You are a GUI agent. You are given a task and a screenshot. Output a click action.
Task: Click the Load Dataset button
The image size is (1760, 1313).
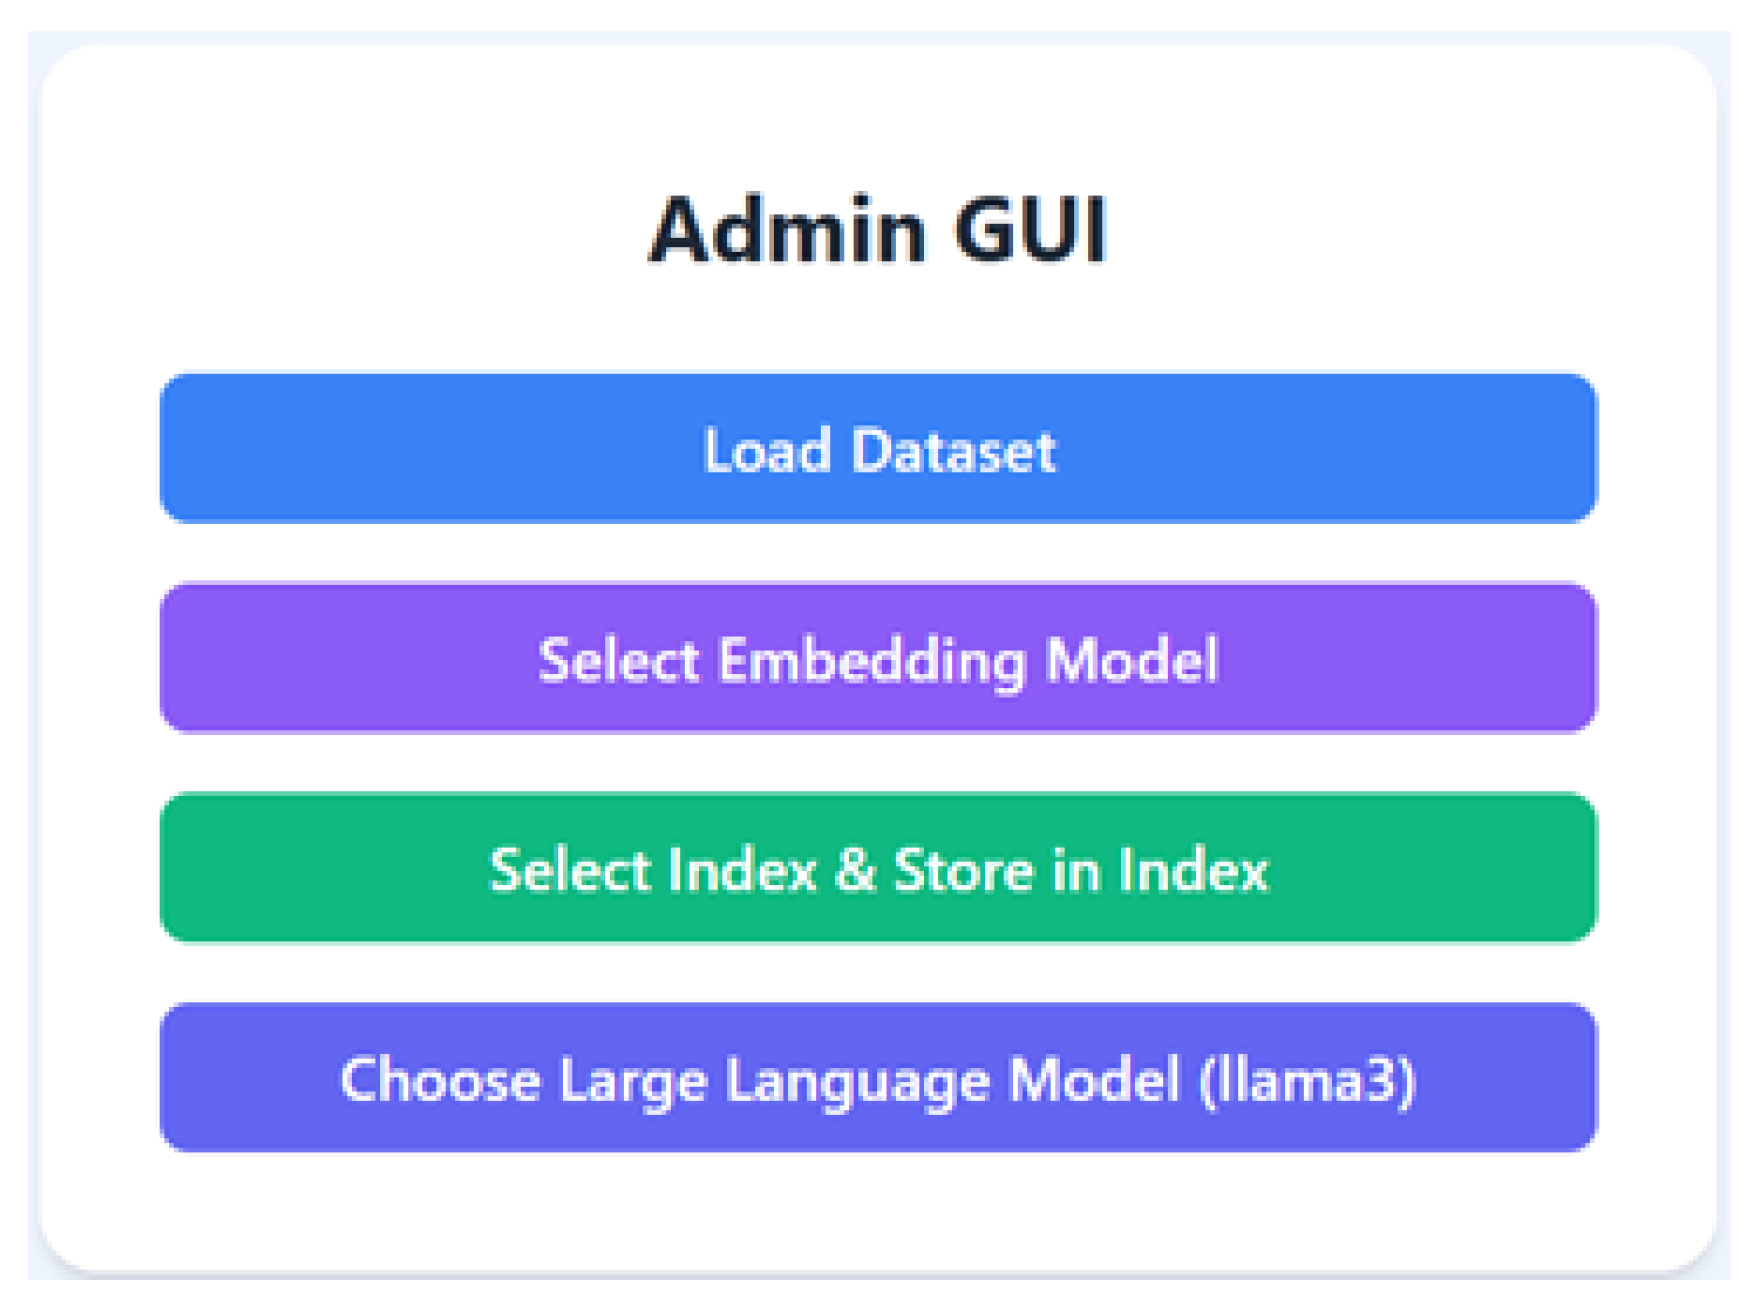tap(878, 449)
